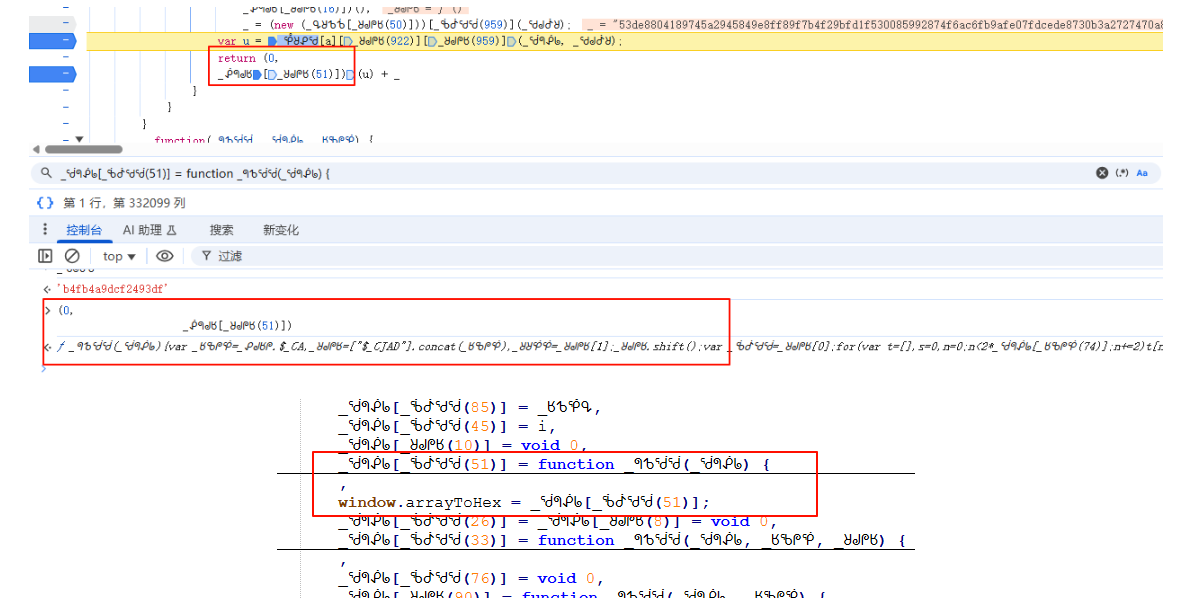Image resolution: width=1182 pixels, height=608 pixels.
Task: Open the 'top' JavaScript context dropdown
Action: coord(119,256)
